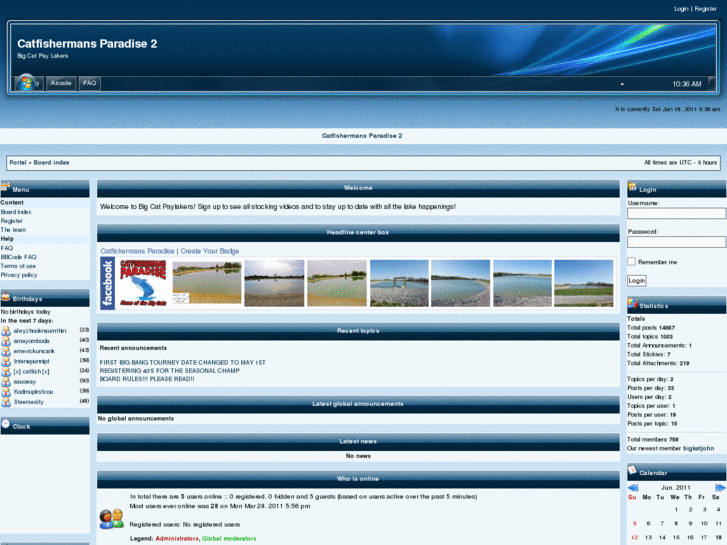This screenshot has height=545, width=727.
Task: Open the first lake photo thumbnail
Action: [207, 282]
